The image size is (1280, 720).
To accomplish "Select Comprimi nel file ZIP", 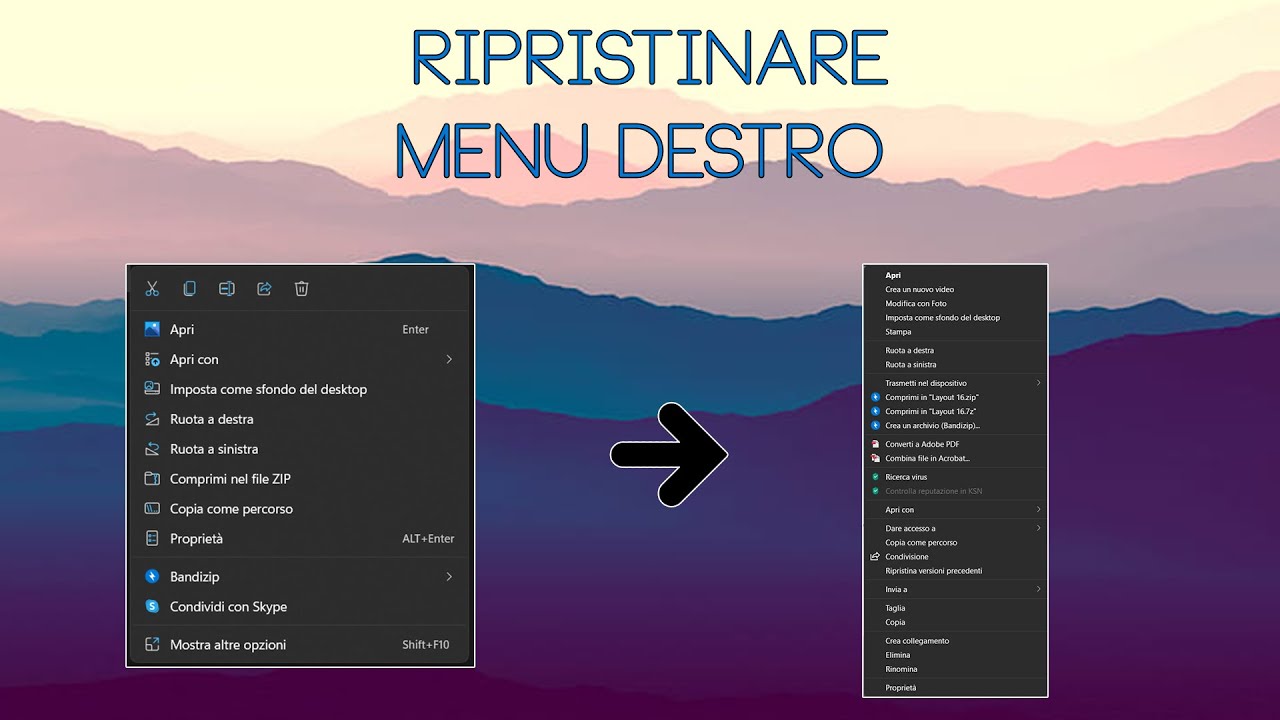I will click(300, 479).
